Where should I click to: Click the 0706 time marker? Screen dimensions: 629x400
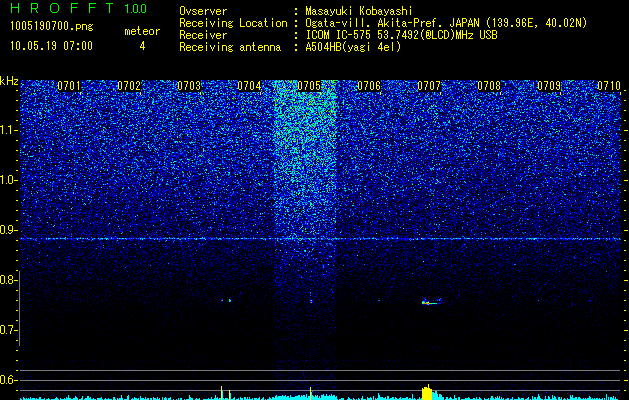pos(369,86)
